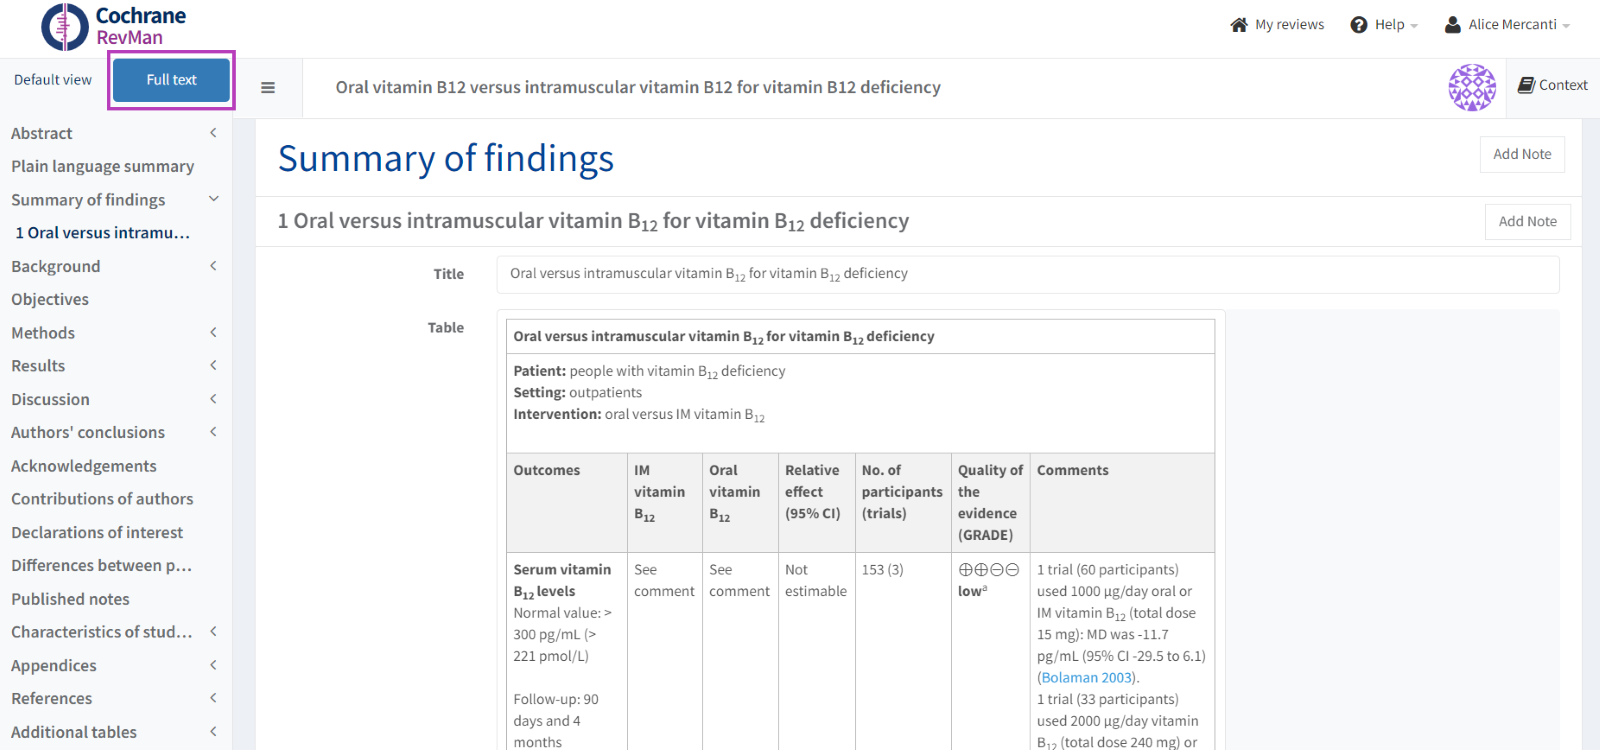Click the Title input field
Screen dimensions: 1600x750
tap(1027, 274)
